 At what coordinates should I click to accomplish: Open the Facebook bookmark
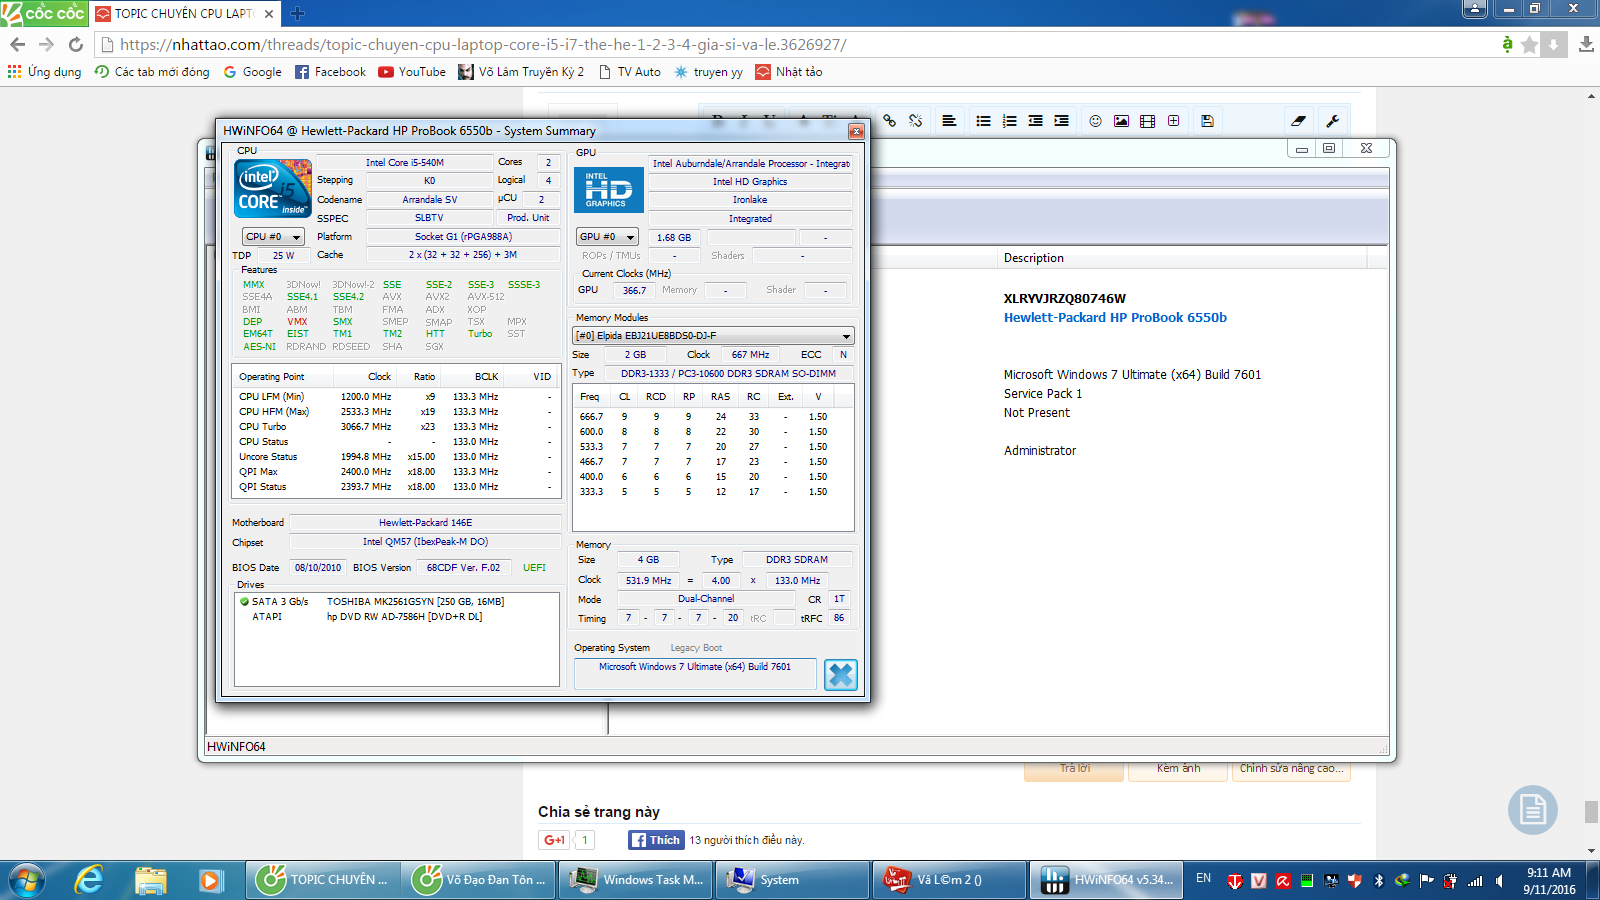(x=331, y=72)
